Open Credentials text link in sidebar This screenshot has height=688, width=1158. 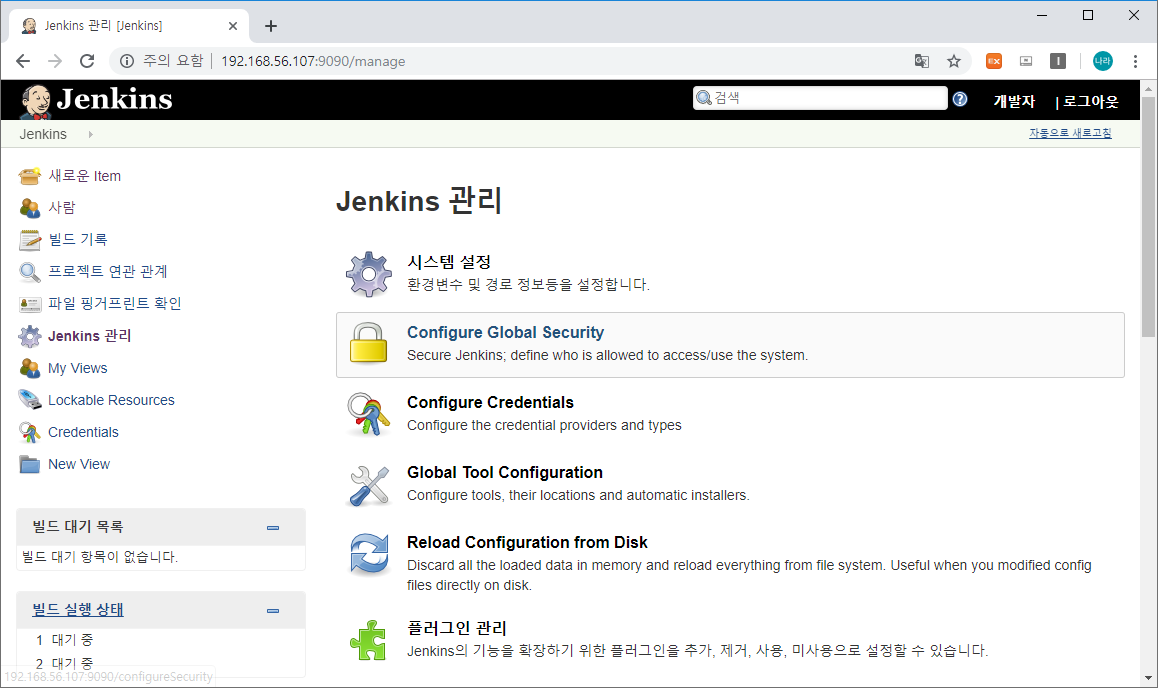click(x=83, y=433)
